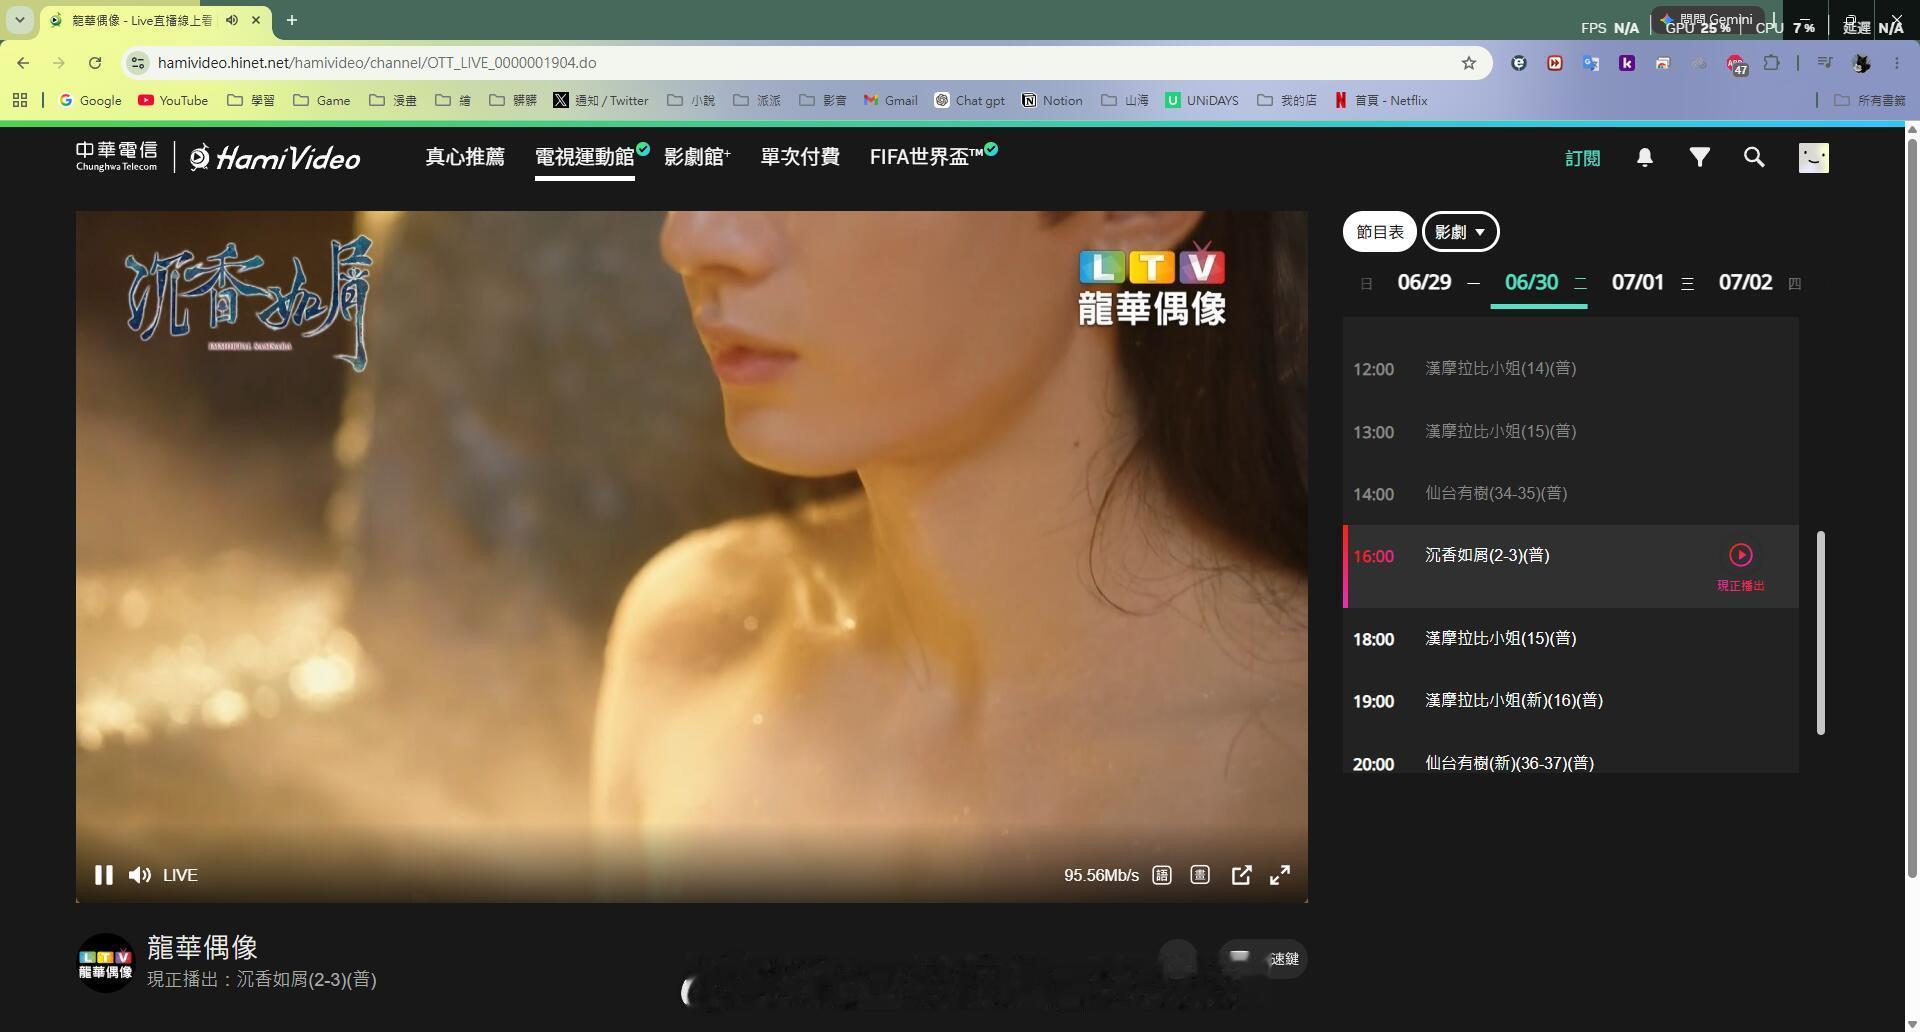Expand the 所有書籤 all bookmarks folder
Screen dimensions: 1920x1032
tap(1869, 100)
